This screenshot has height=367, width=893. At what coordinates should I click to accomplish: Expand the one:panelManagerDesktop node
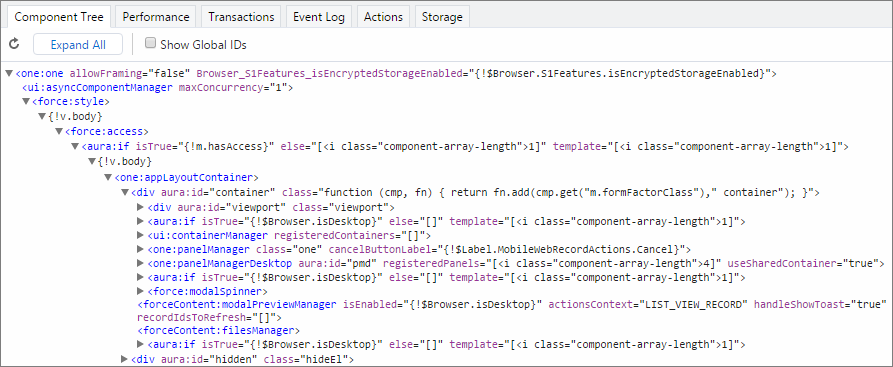point(141,263)
